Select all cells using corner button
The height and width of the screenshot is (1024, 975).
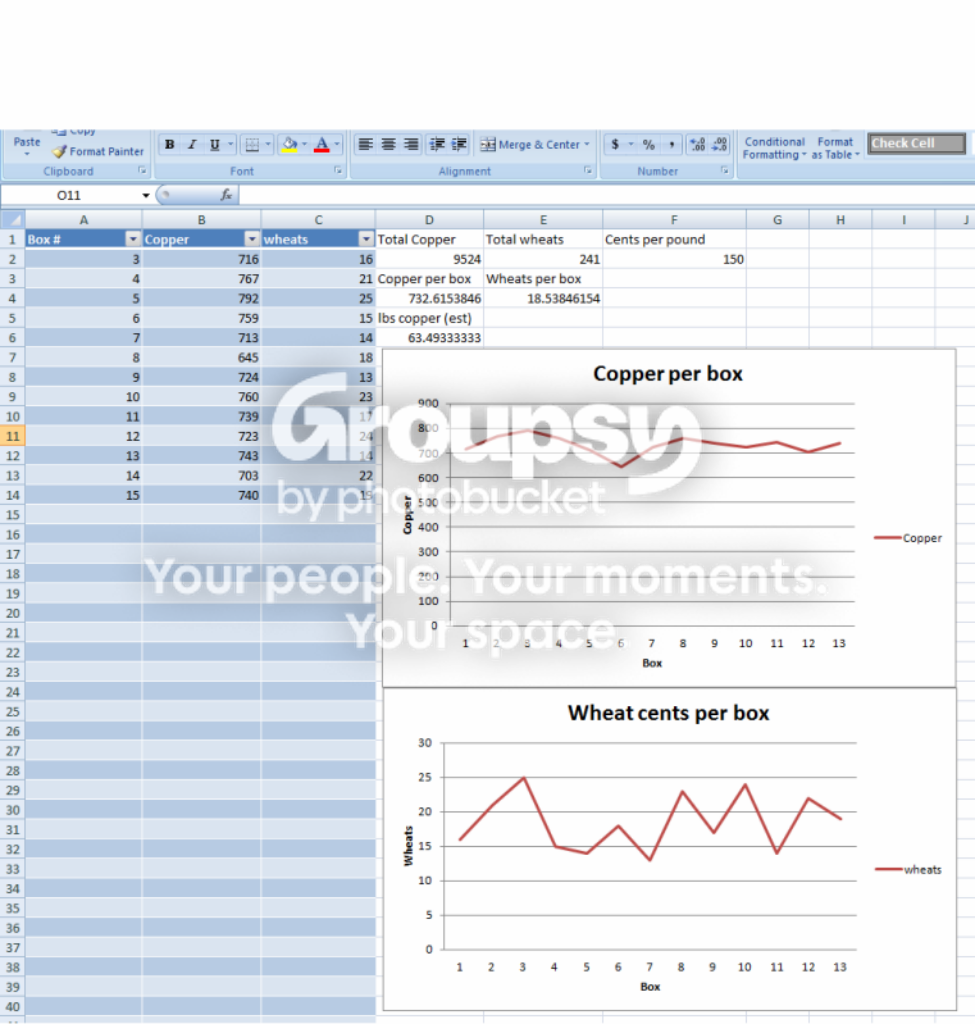13,219
